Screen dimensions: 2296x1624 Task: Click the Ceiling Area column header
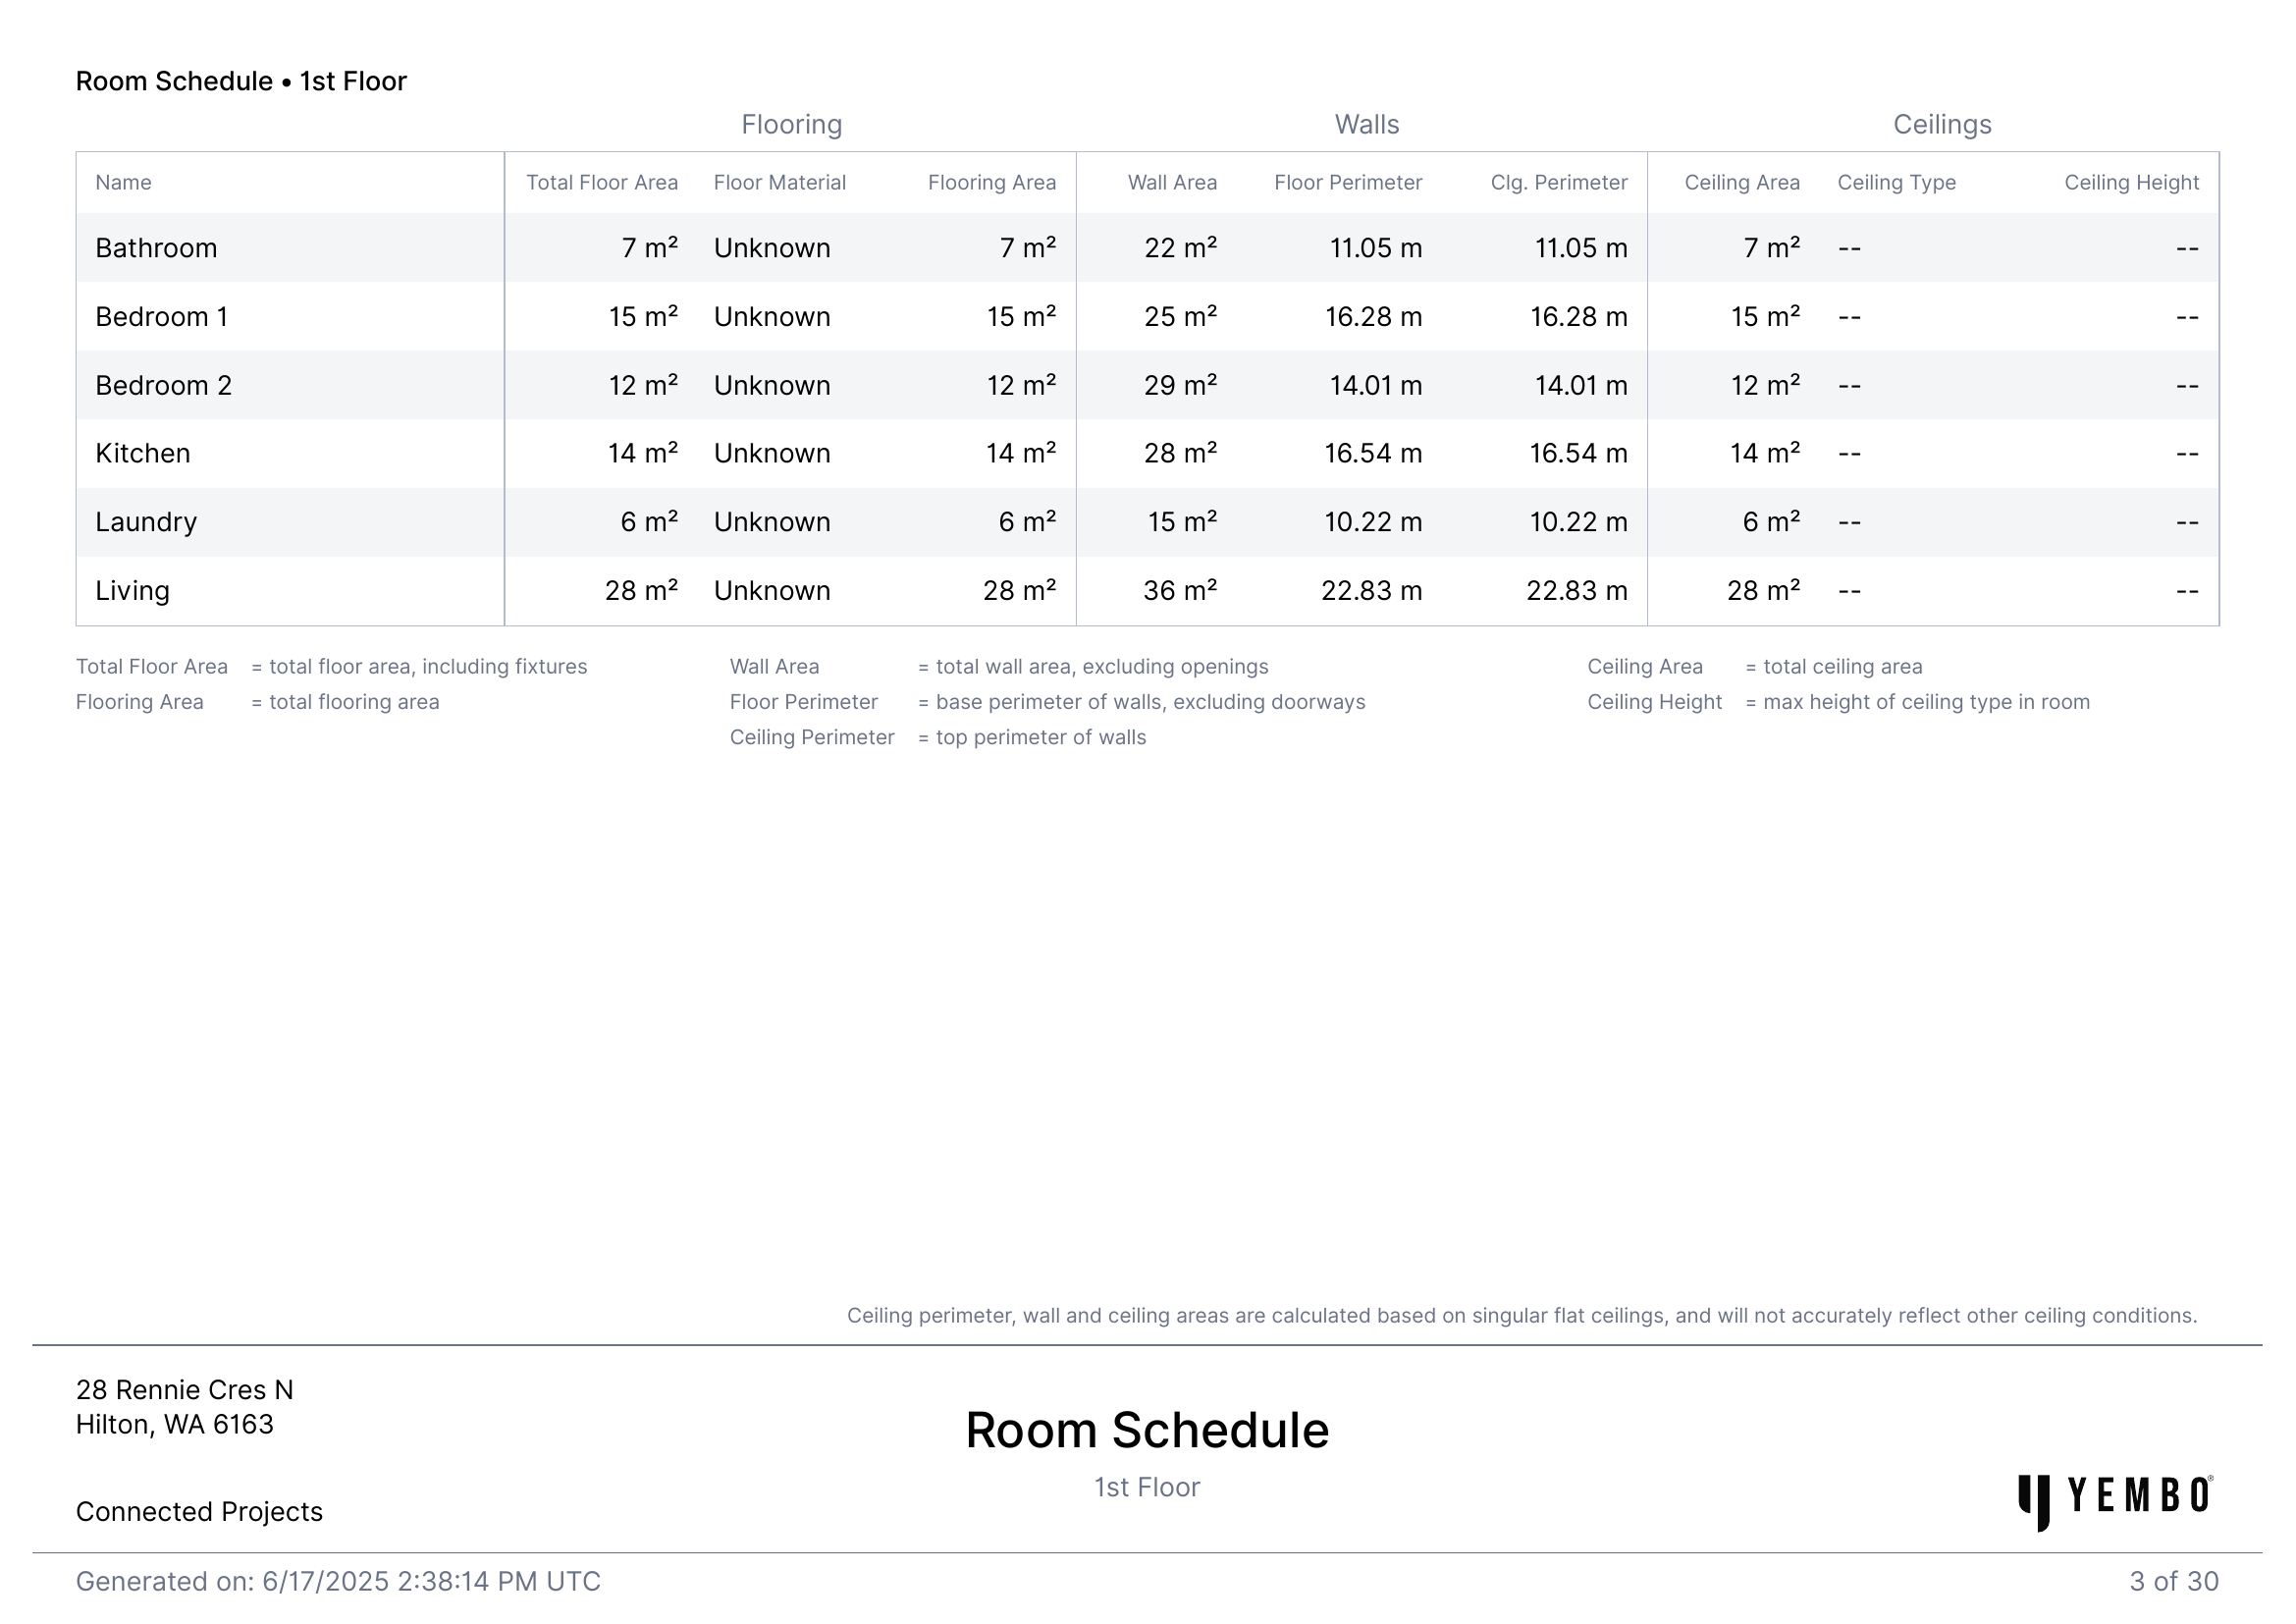coord(1742,183)
